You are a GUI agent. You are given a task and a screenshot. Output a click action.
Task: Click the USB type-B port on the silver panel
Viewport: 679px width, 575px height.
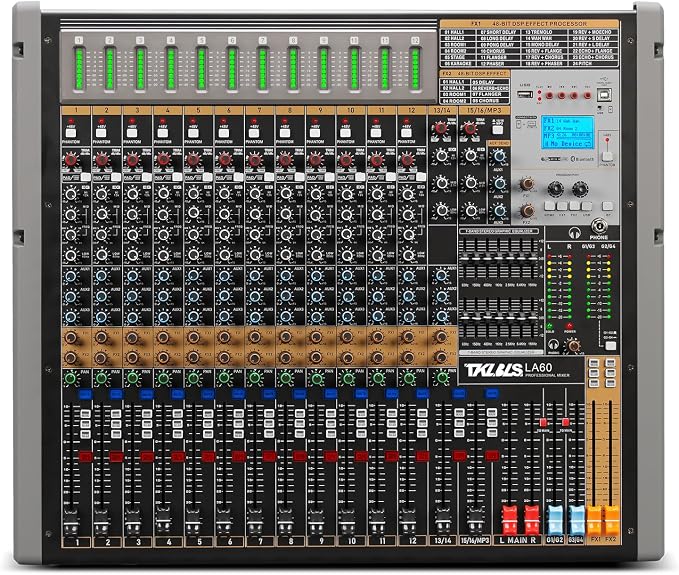605,94
